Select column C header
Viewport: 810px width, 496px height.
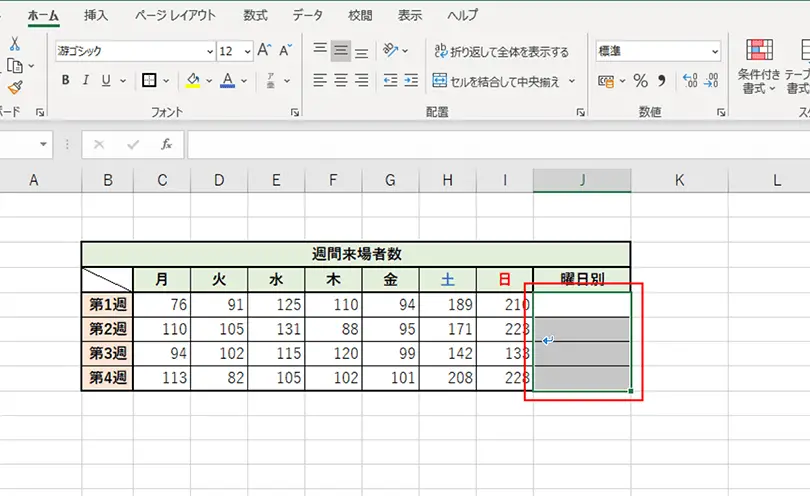[x=162, y=180]
